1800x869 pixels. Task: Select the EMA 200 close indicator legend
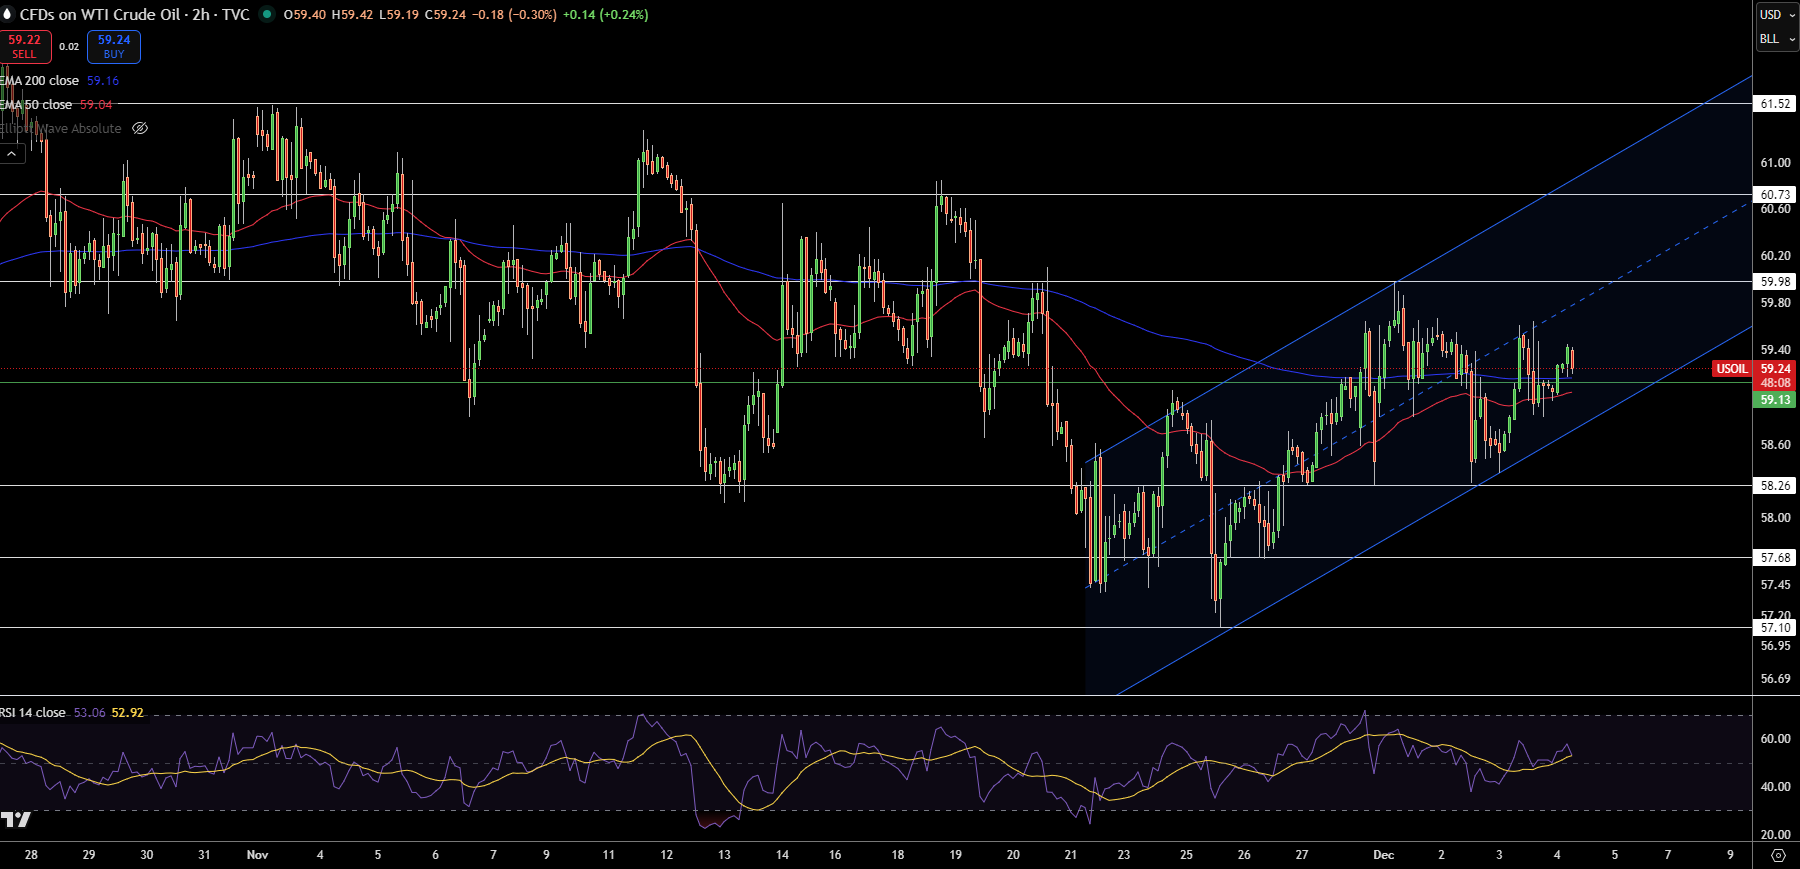click(40, 81)
